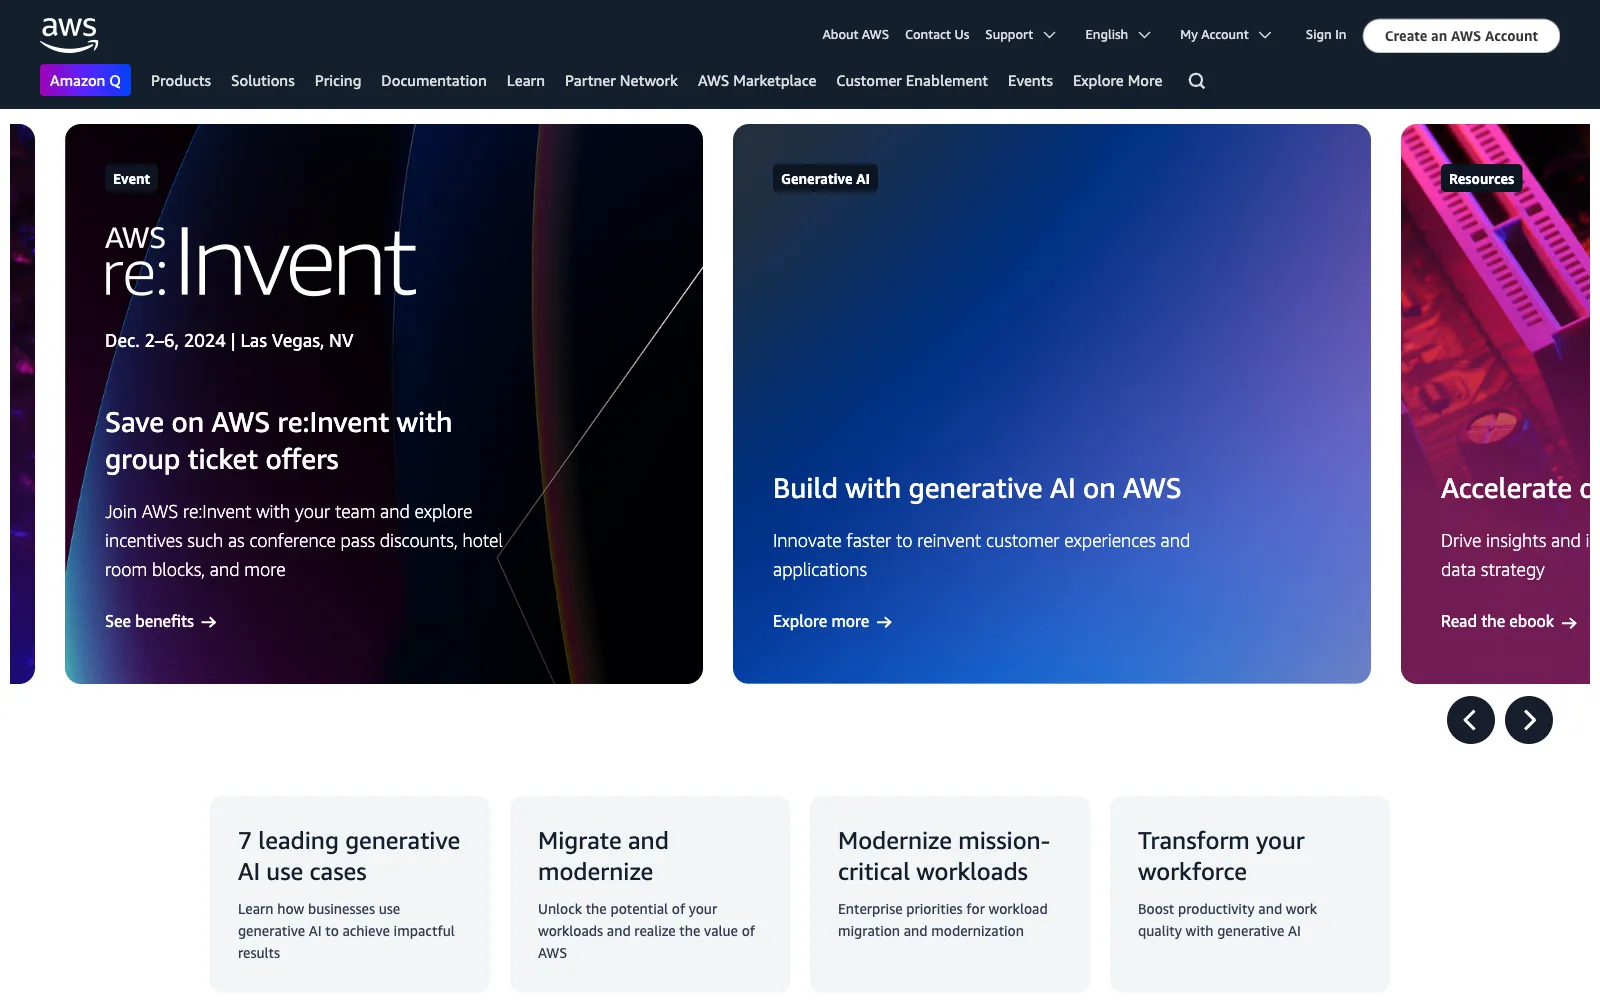Click 'Join AWS re:Invent with your team' text

coord(304,541)
